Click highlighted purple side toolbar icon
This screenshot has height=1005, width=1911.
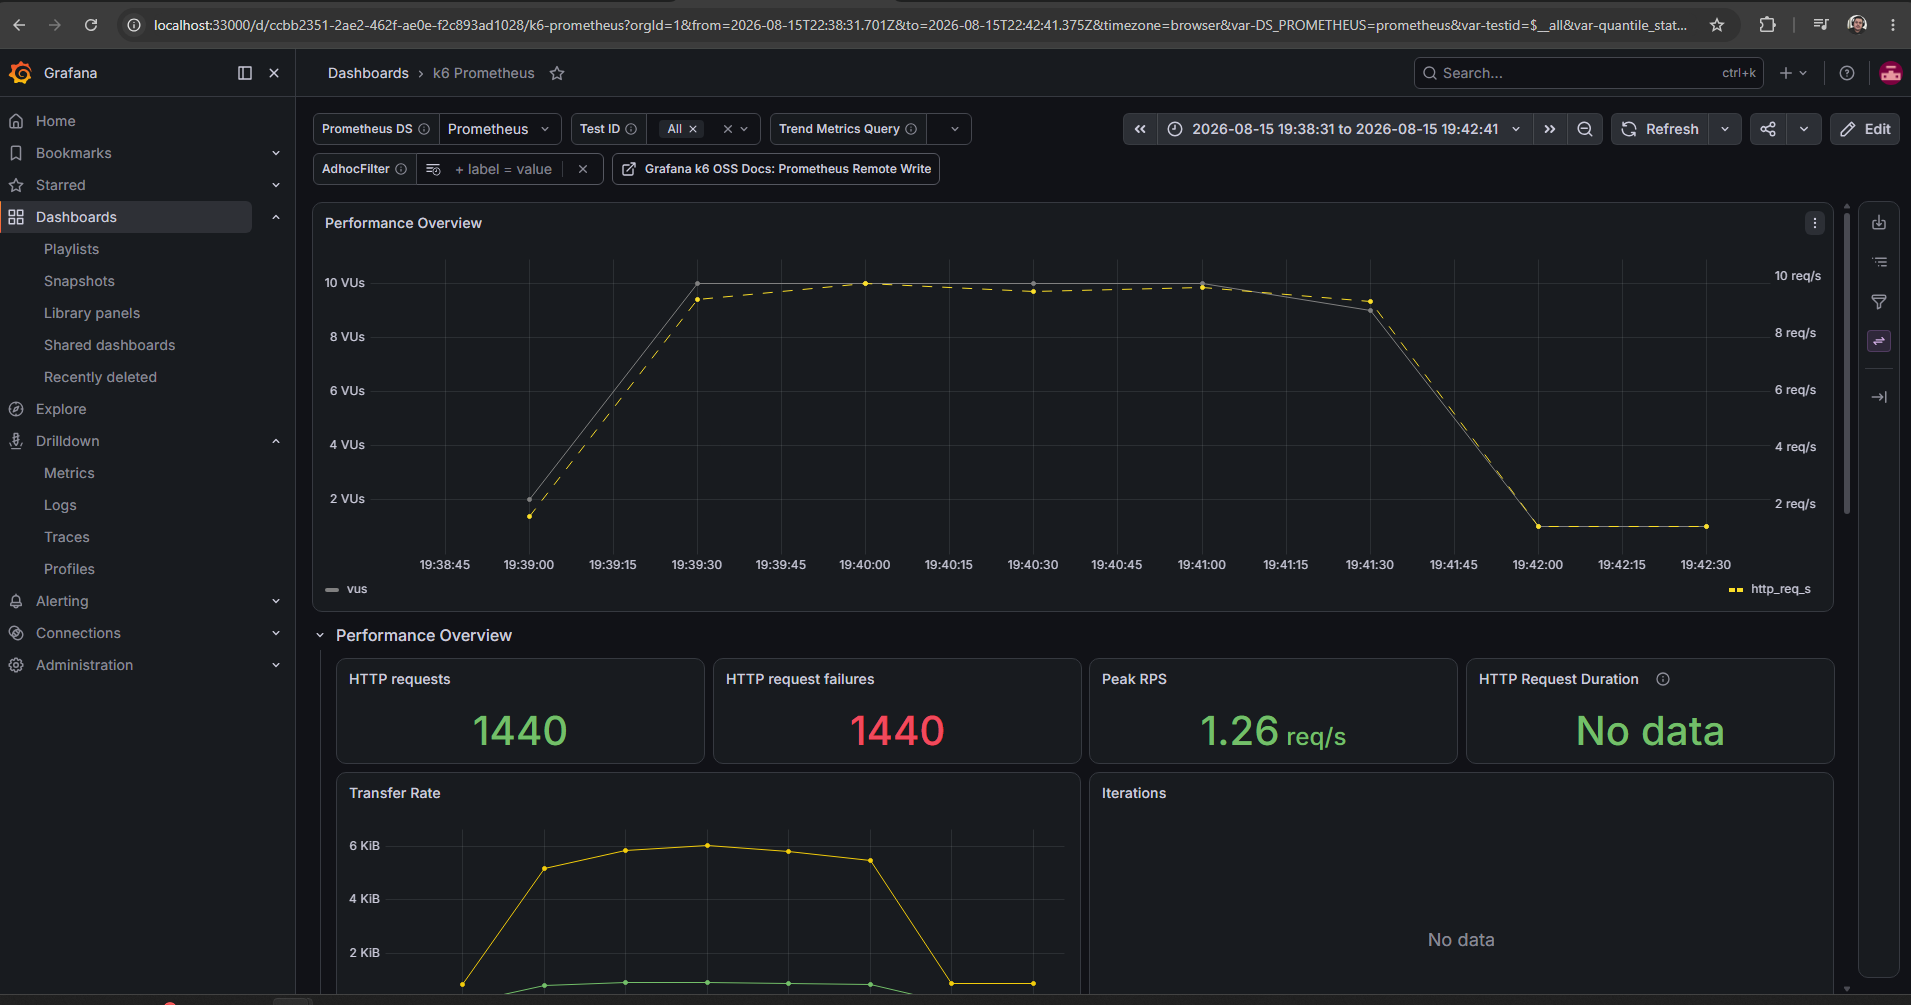(1879, 341)
